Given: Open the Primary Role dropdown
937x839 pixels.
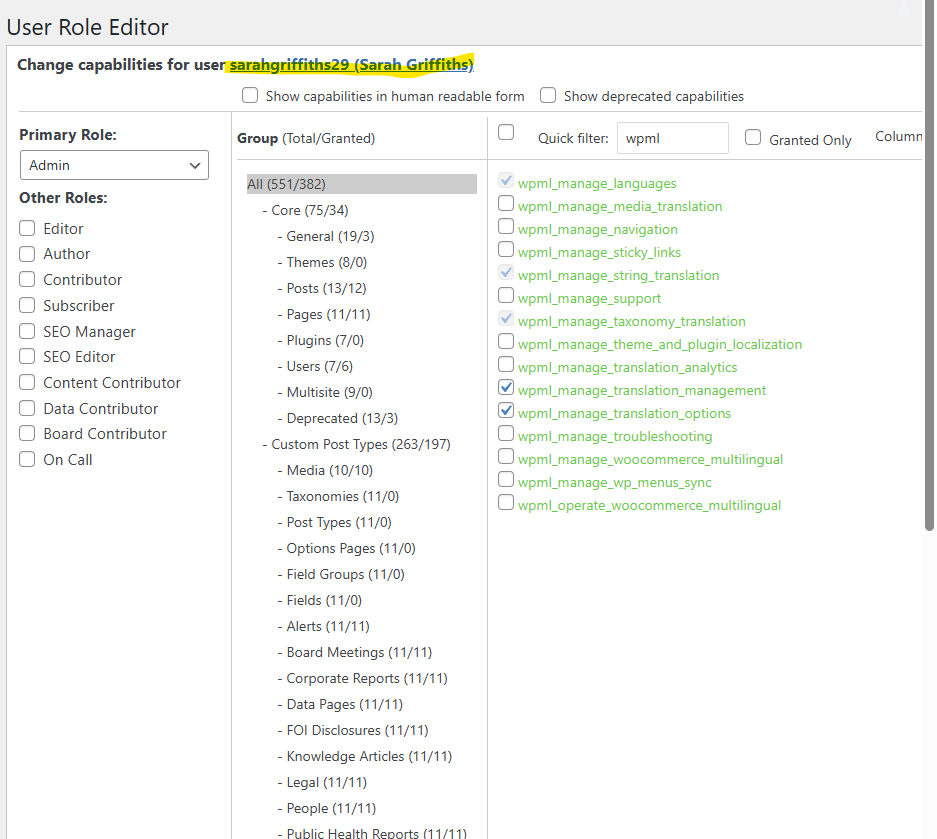Looking at the screenshot, I should point(114,165).
